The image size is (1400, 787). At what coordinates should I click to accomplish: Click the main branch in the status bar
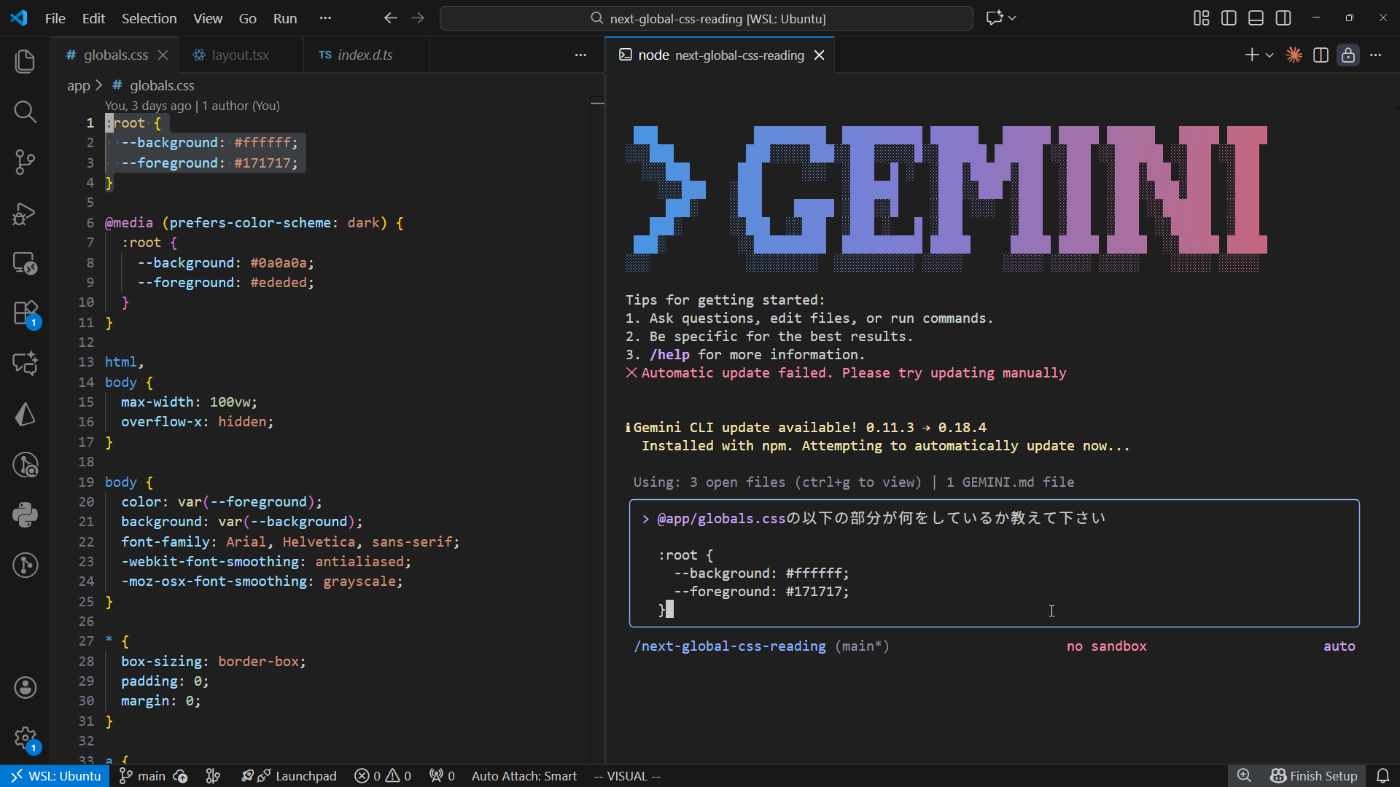click(143, 776)
